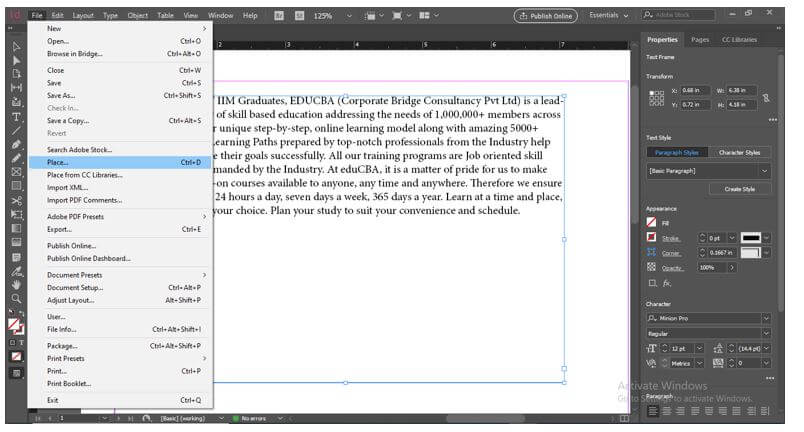Screen dimensions: 804x432
Task: Select the Hand tool
Action: [16, 284]
